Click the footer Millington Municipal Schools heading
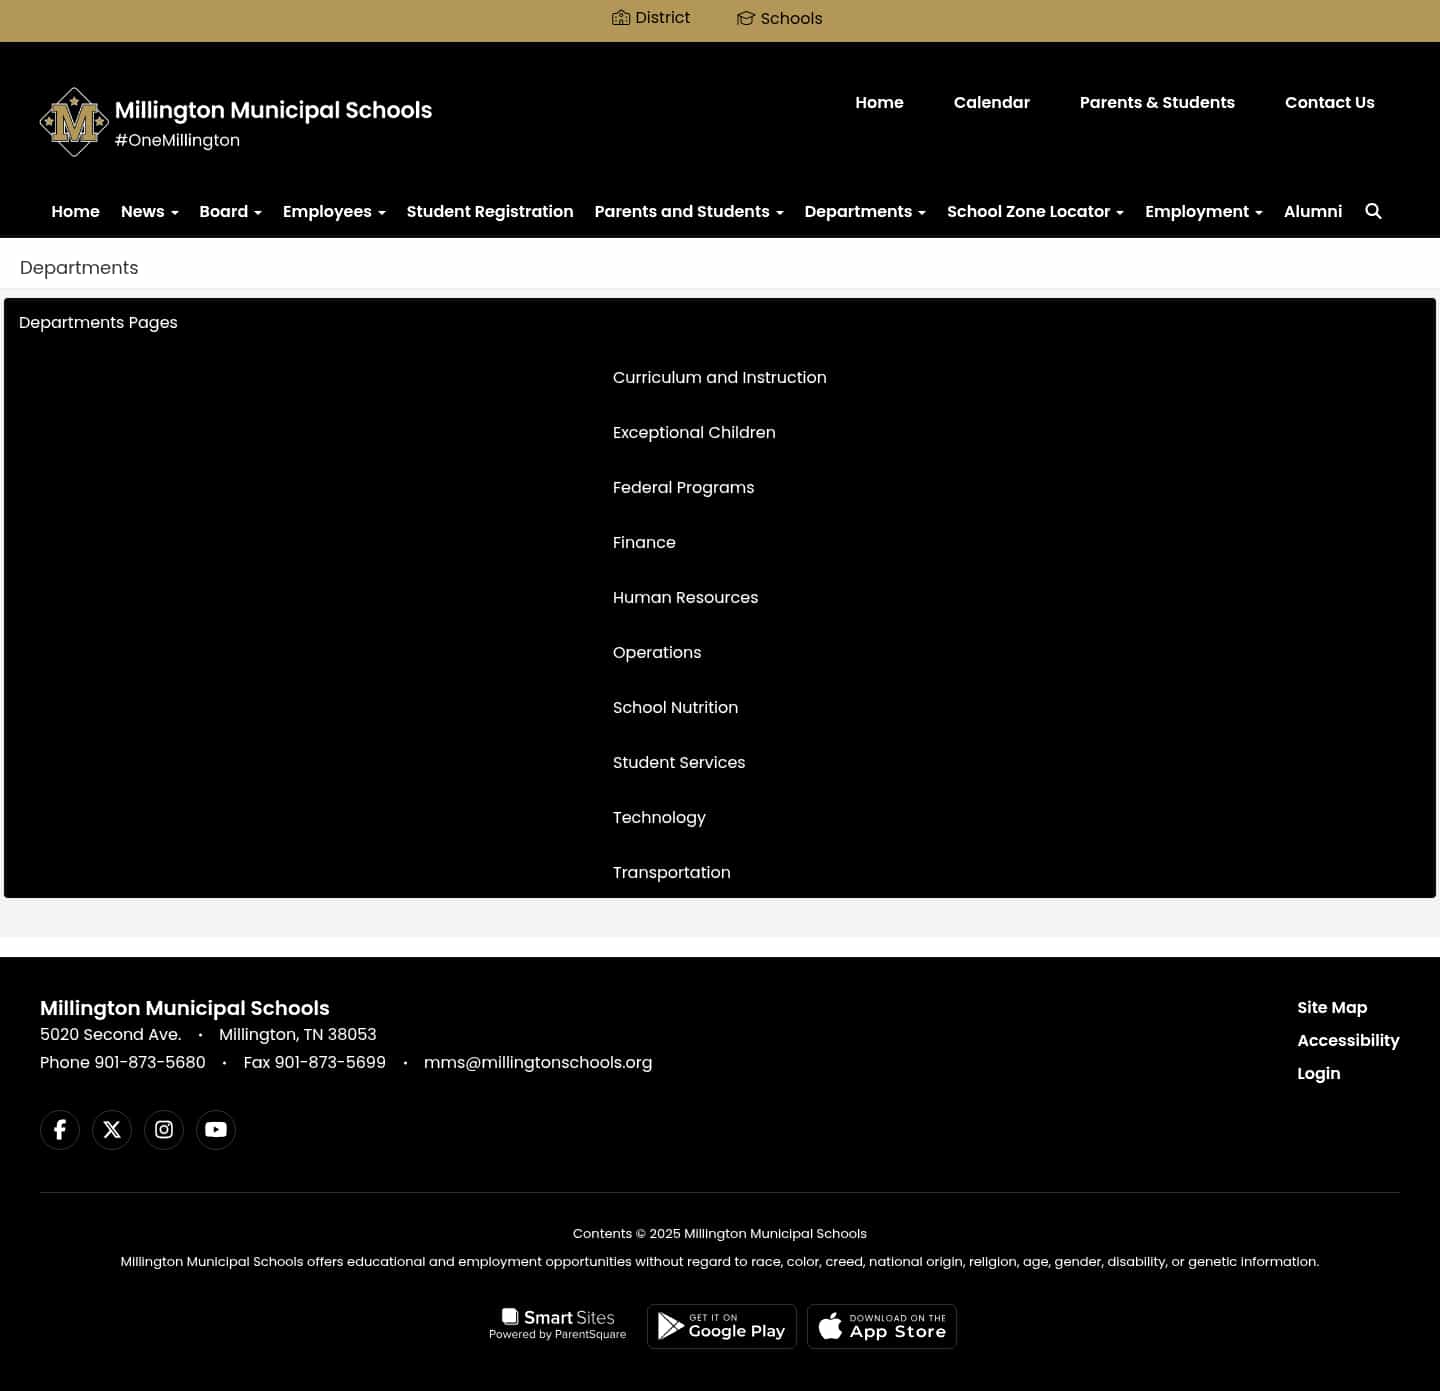This screenshot has height=1391, width=1440. (x=185, y=1008)
